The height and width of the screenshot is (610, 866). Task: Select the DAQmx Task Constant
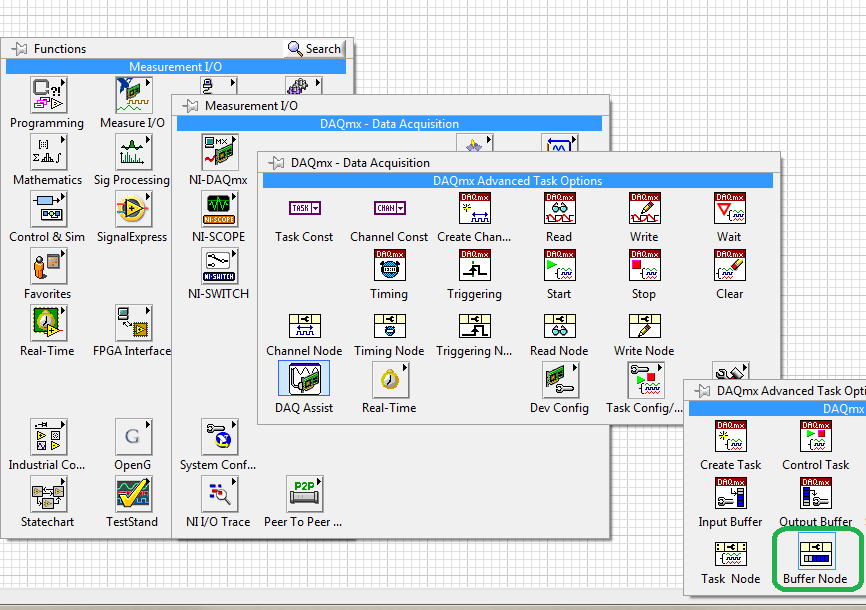point(304,208)
